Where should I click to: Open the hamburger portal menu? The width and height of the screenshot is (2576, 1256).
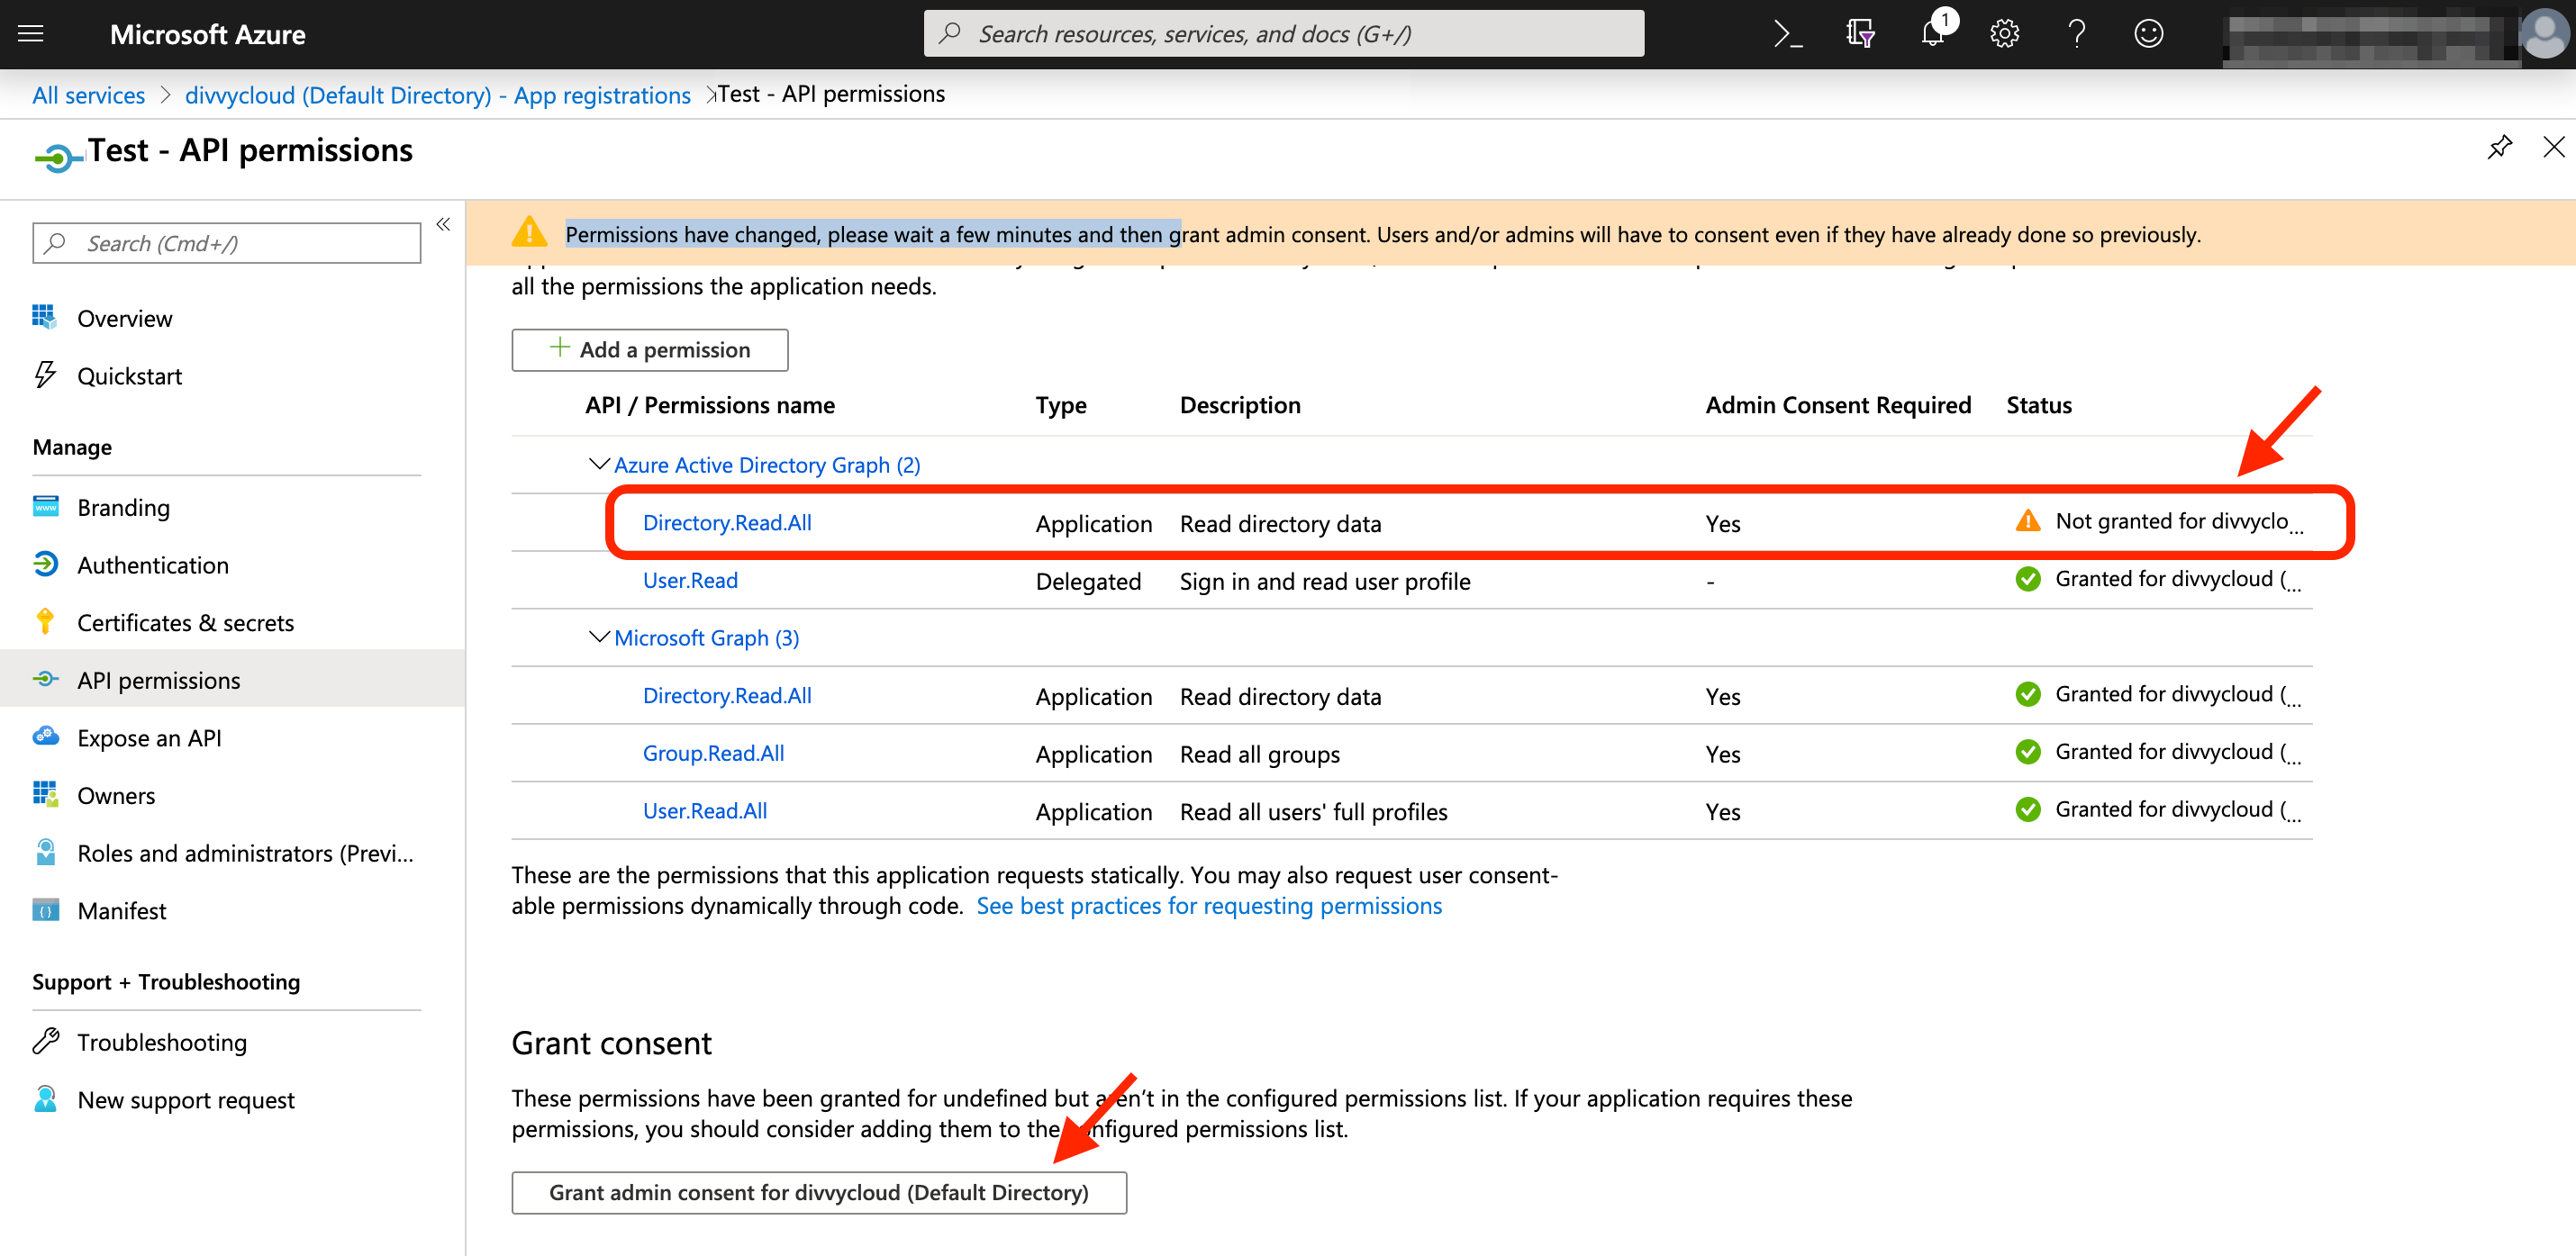pos(31,34)
